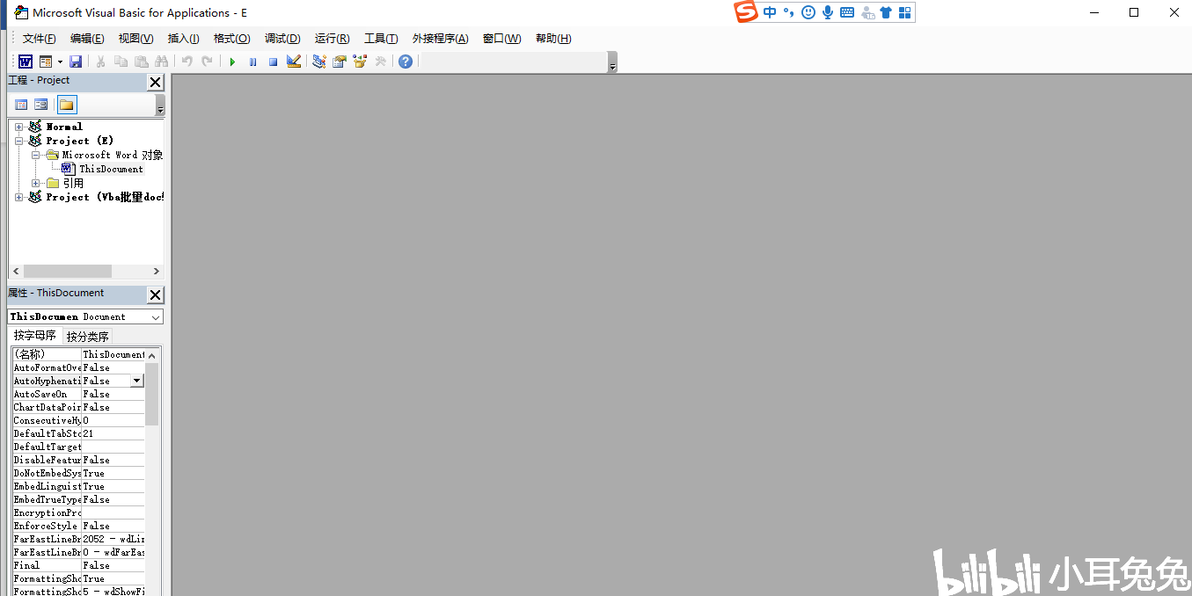Open the ThisDocument object combo box
Screen dimensions: 1192x596
[85, 317]
